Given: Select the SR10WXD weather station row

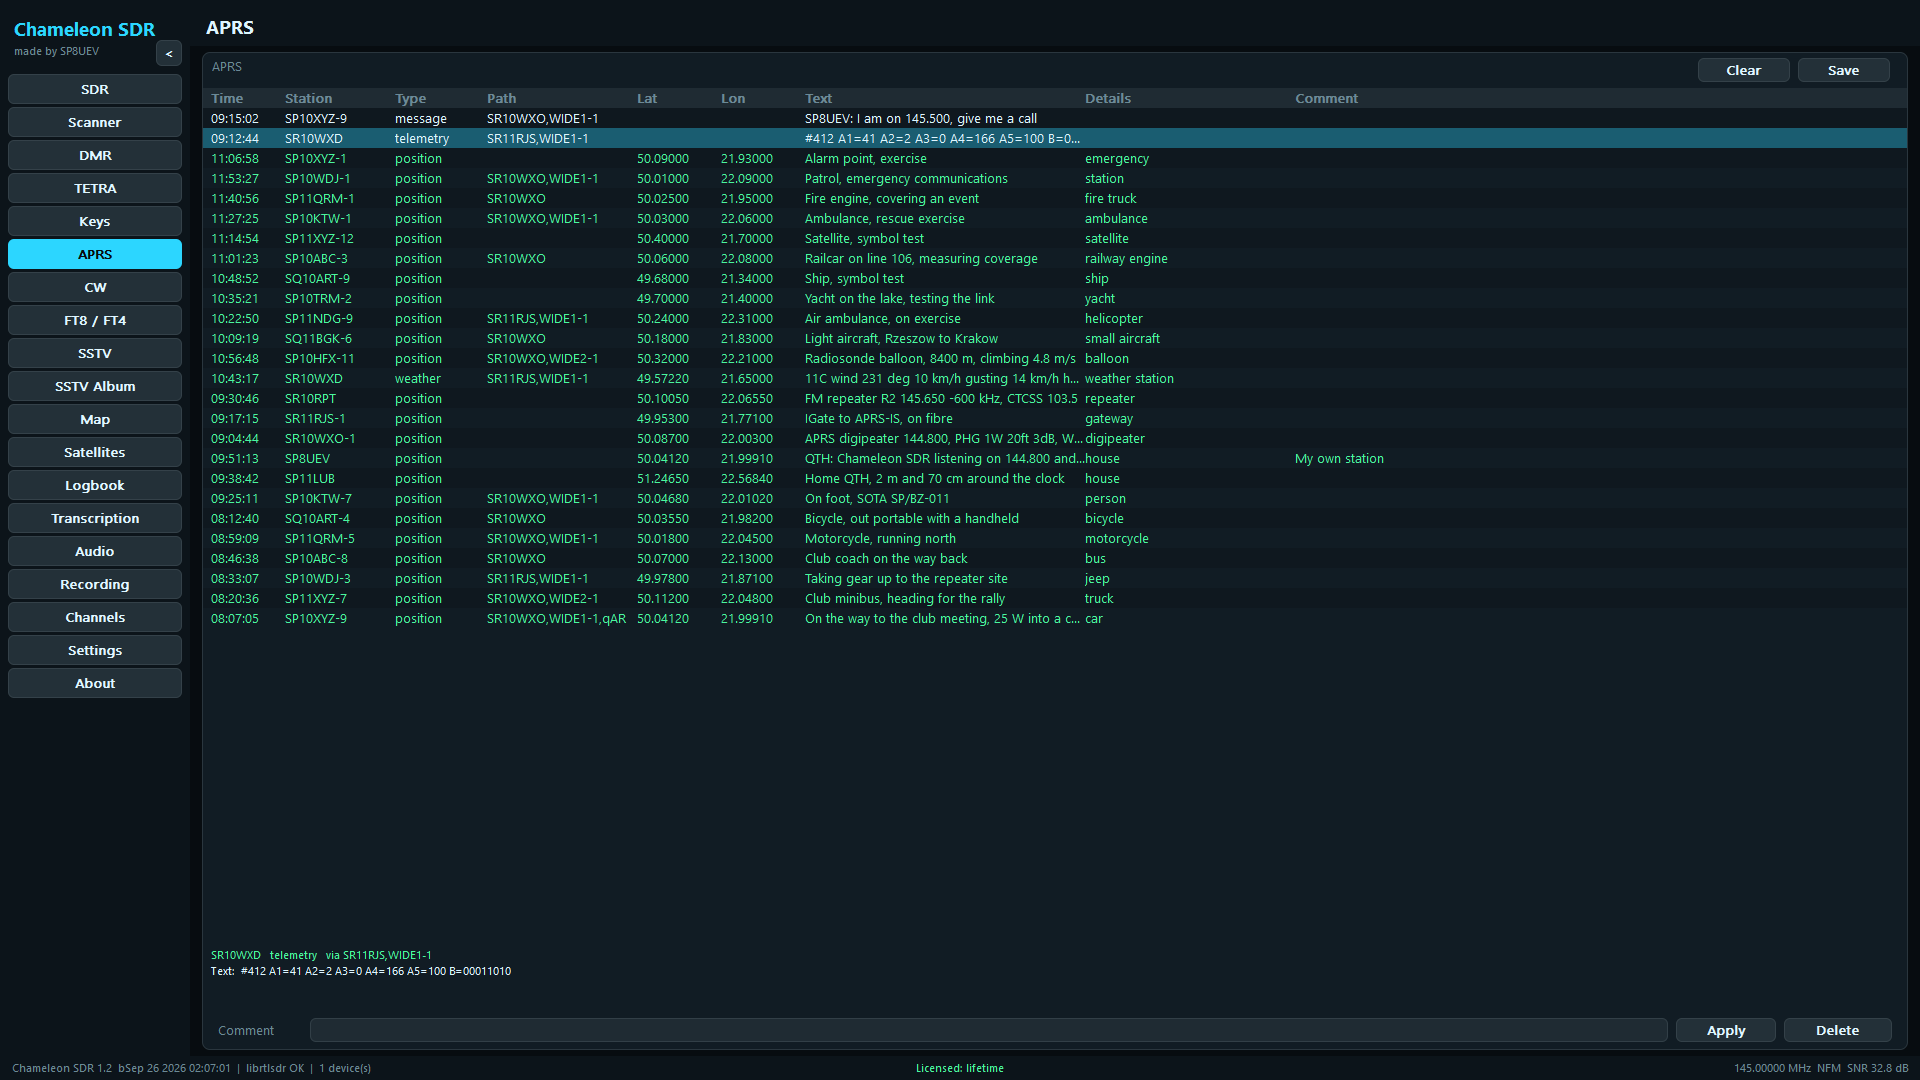Looking at the screenshot, I should pyautogui.click(x=1055, y=378).
